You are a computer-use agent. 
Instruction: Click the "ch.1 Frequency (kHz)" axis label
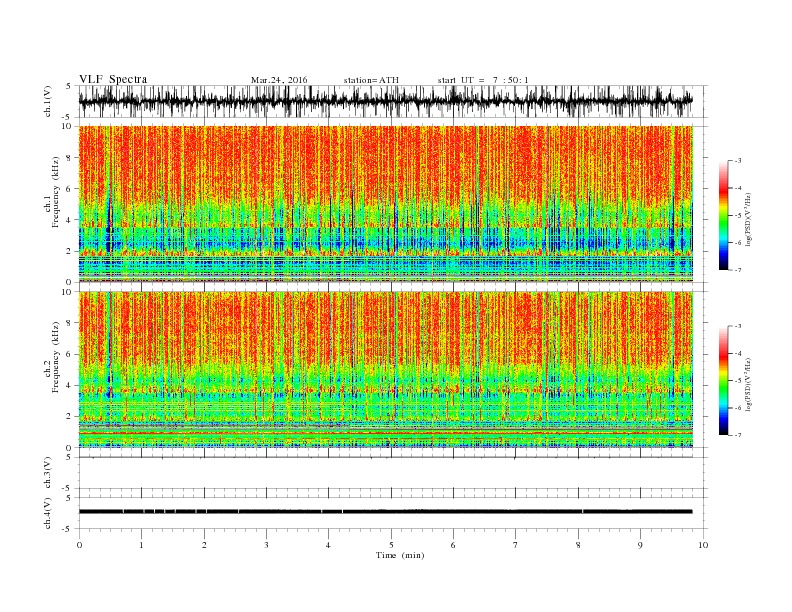pos(53,192)
